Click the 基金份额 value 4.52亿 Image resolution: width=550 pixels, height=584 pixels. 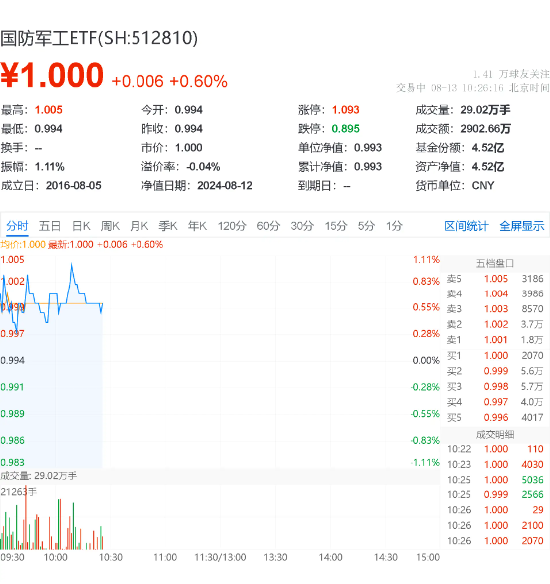(x=488, y=148)
